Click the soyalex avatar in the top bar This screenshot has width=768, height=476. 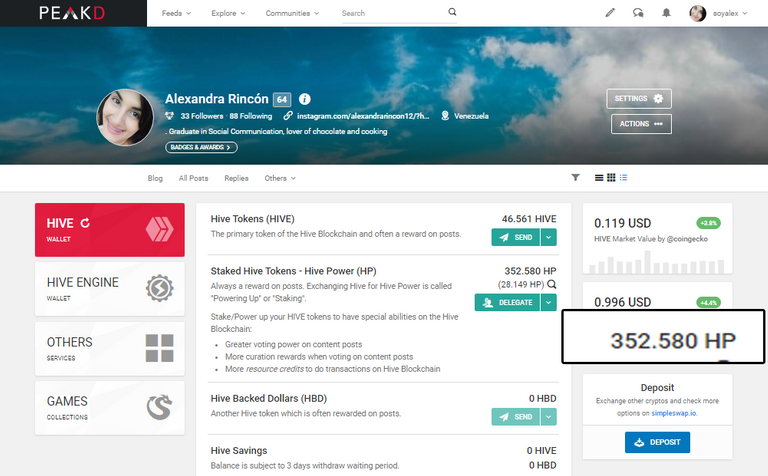pos(697,13)
